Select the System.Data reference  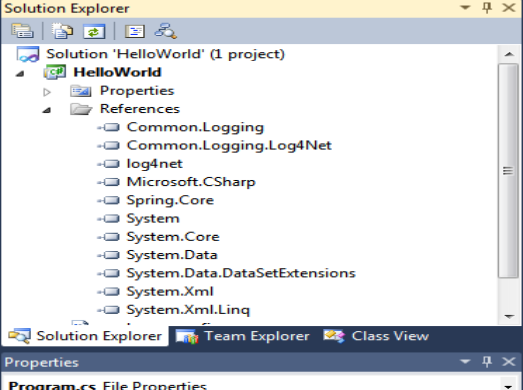[x=172, y=255]
